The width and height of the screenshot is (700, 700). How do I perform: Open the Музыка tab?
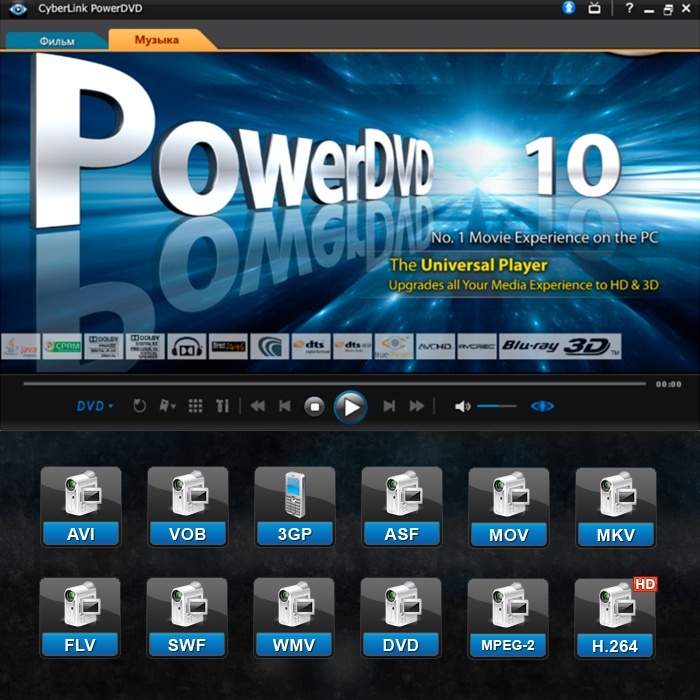[x=157, y=40]
